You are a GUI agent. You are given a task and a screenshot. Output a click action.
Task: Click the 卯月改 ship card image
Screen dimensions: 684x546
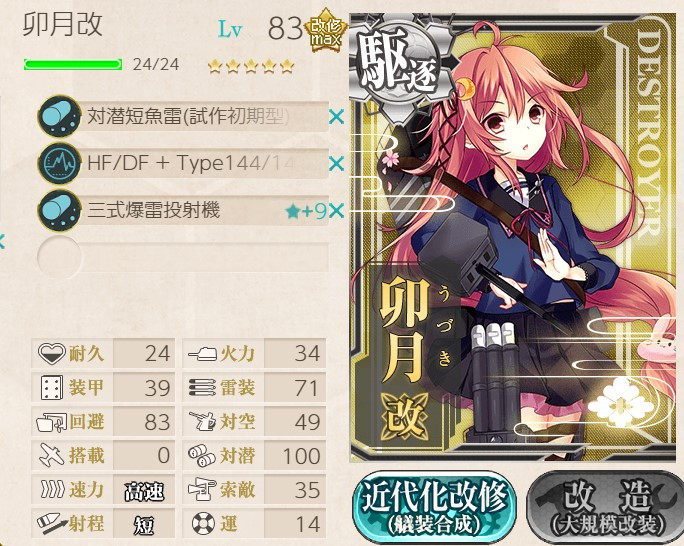click(x=513, y=237)
